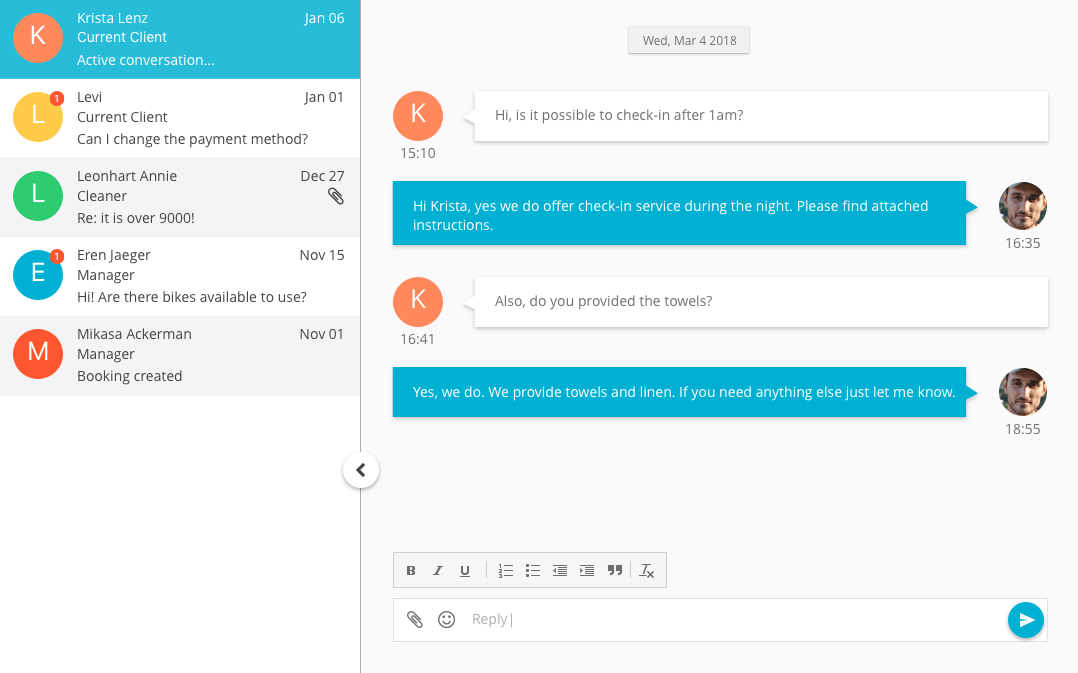Insert a numbered list

point(505,571)
